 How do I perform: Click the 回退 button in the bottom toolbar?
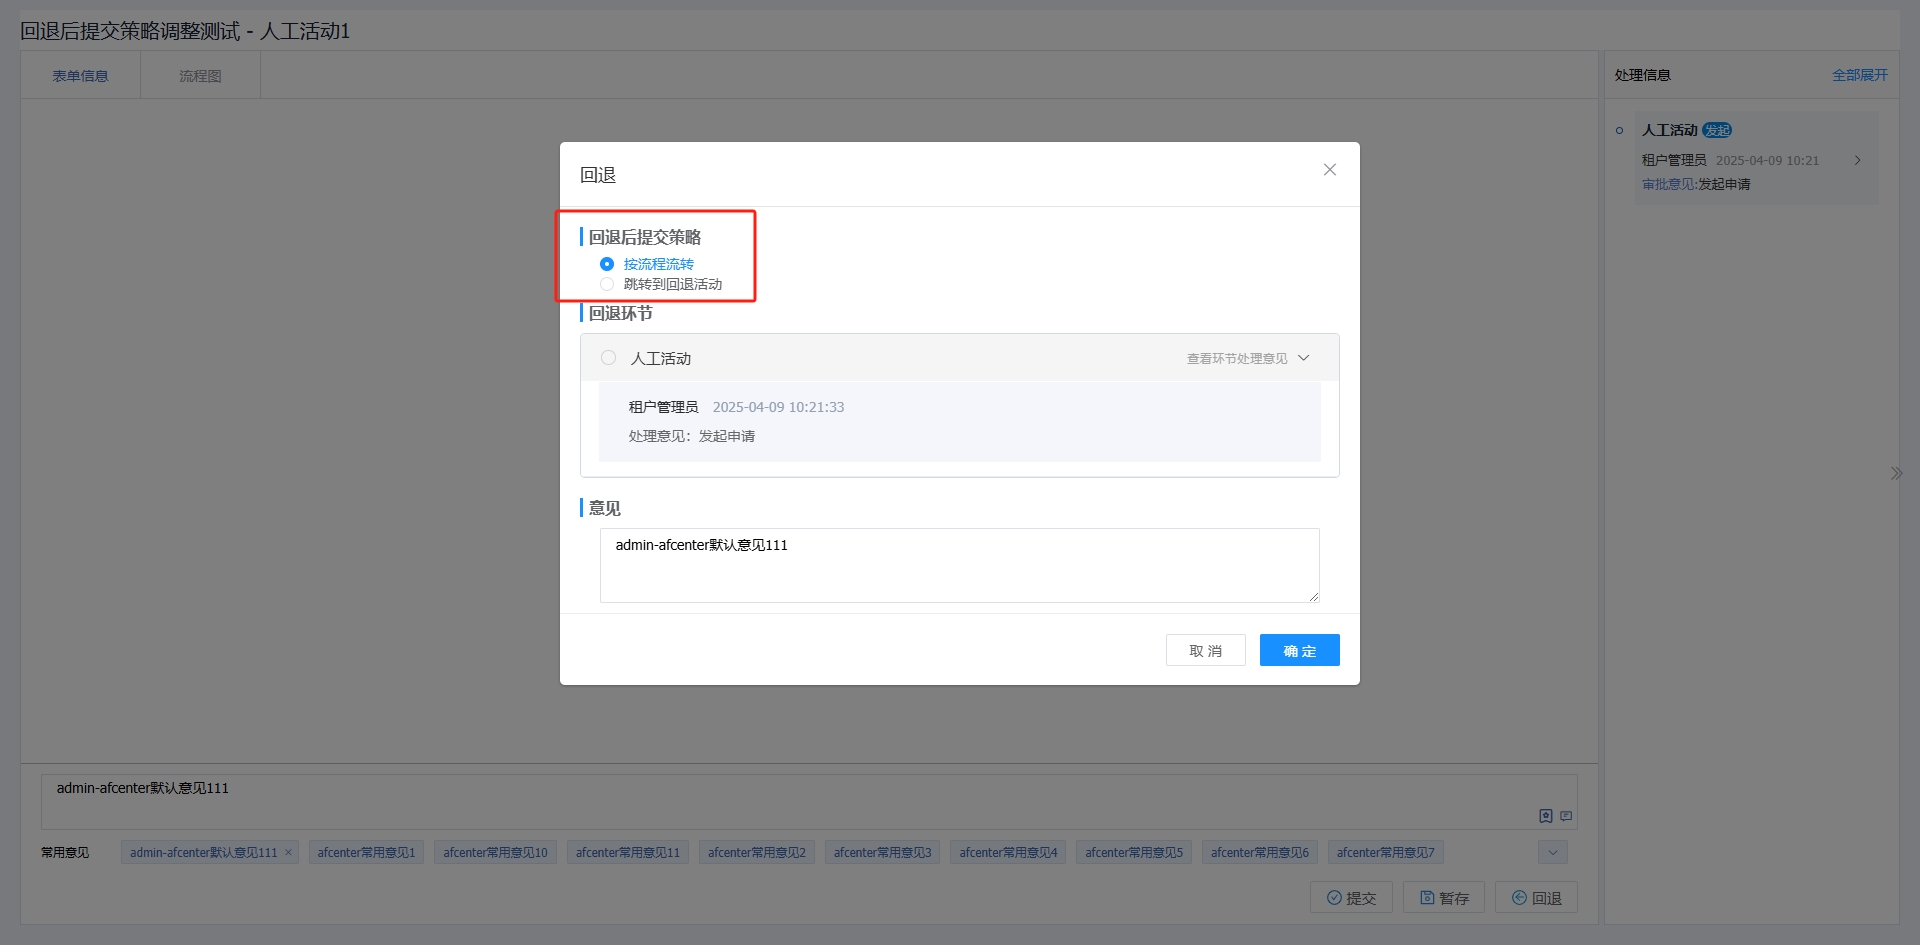(x=1536, y=898)
